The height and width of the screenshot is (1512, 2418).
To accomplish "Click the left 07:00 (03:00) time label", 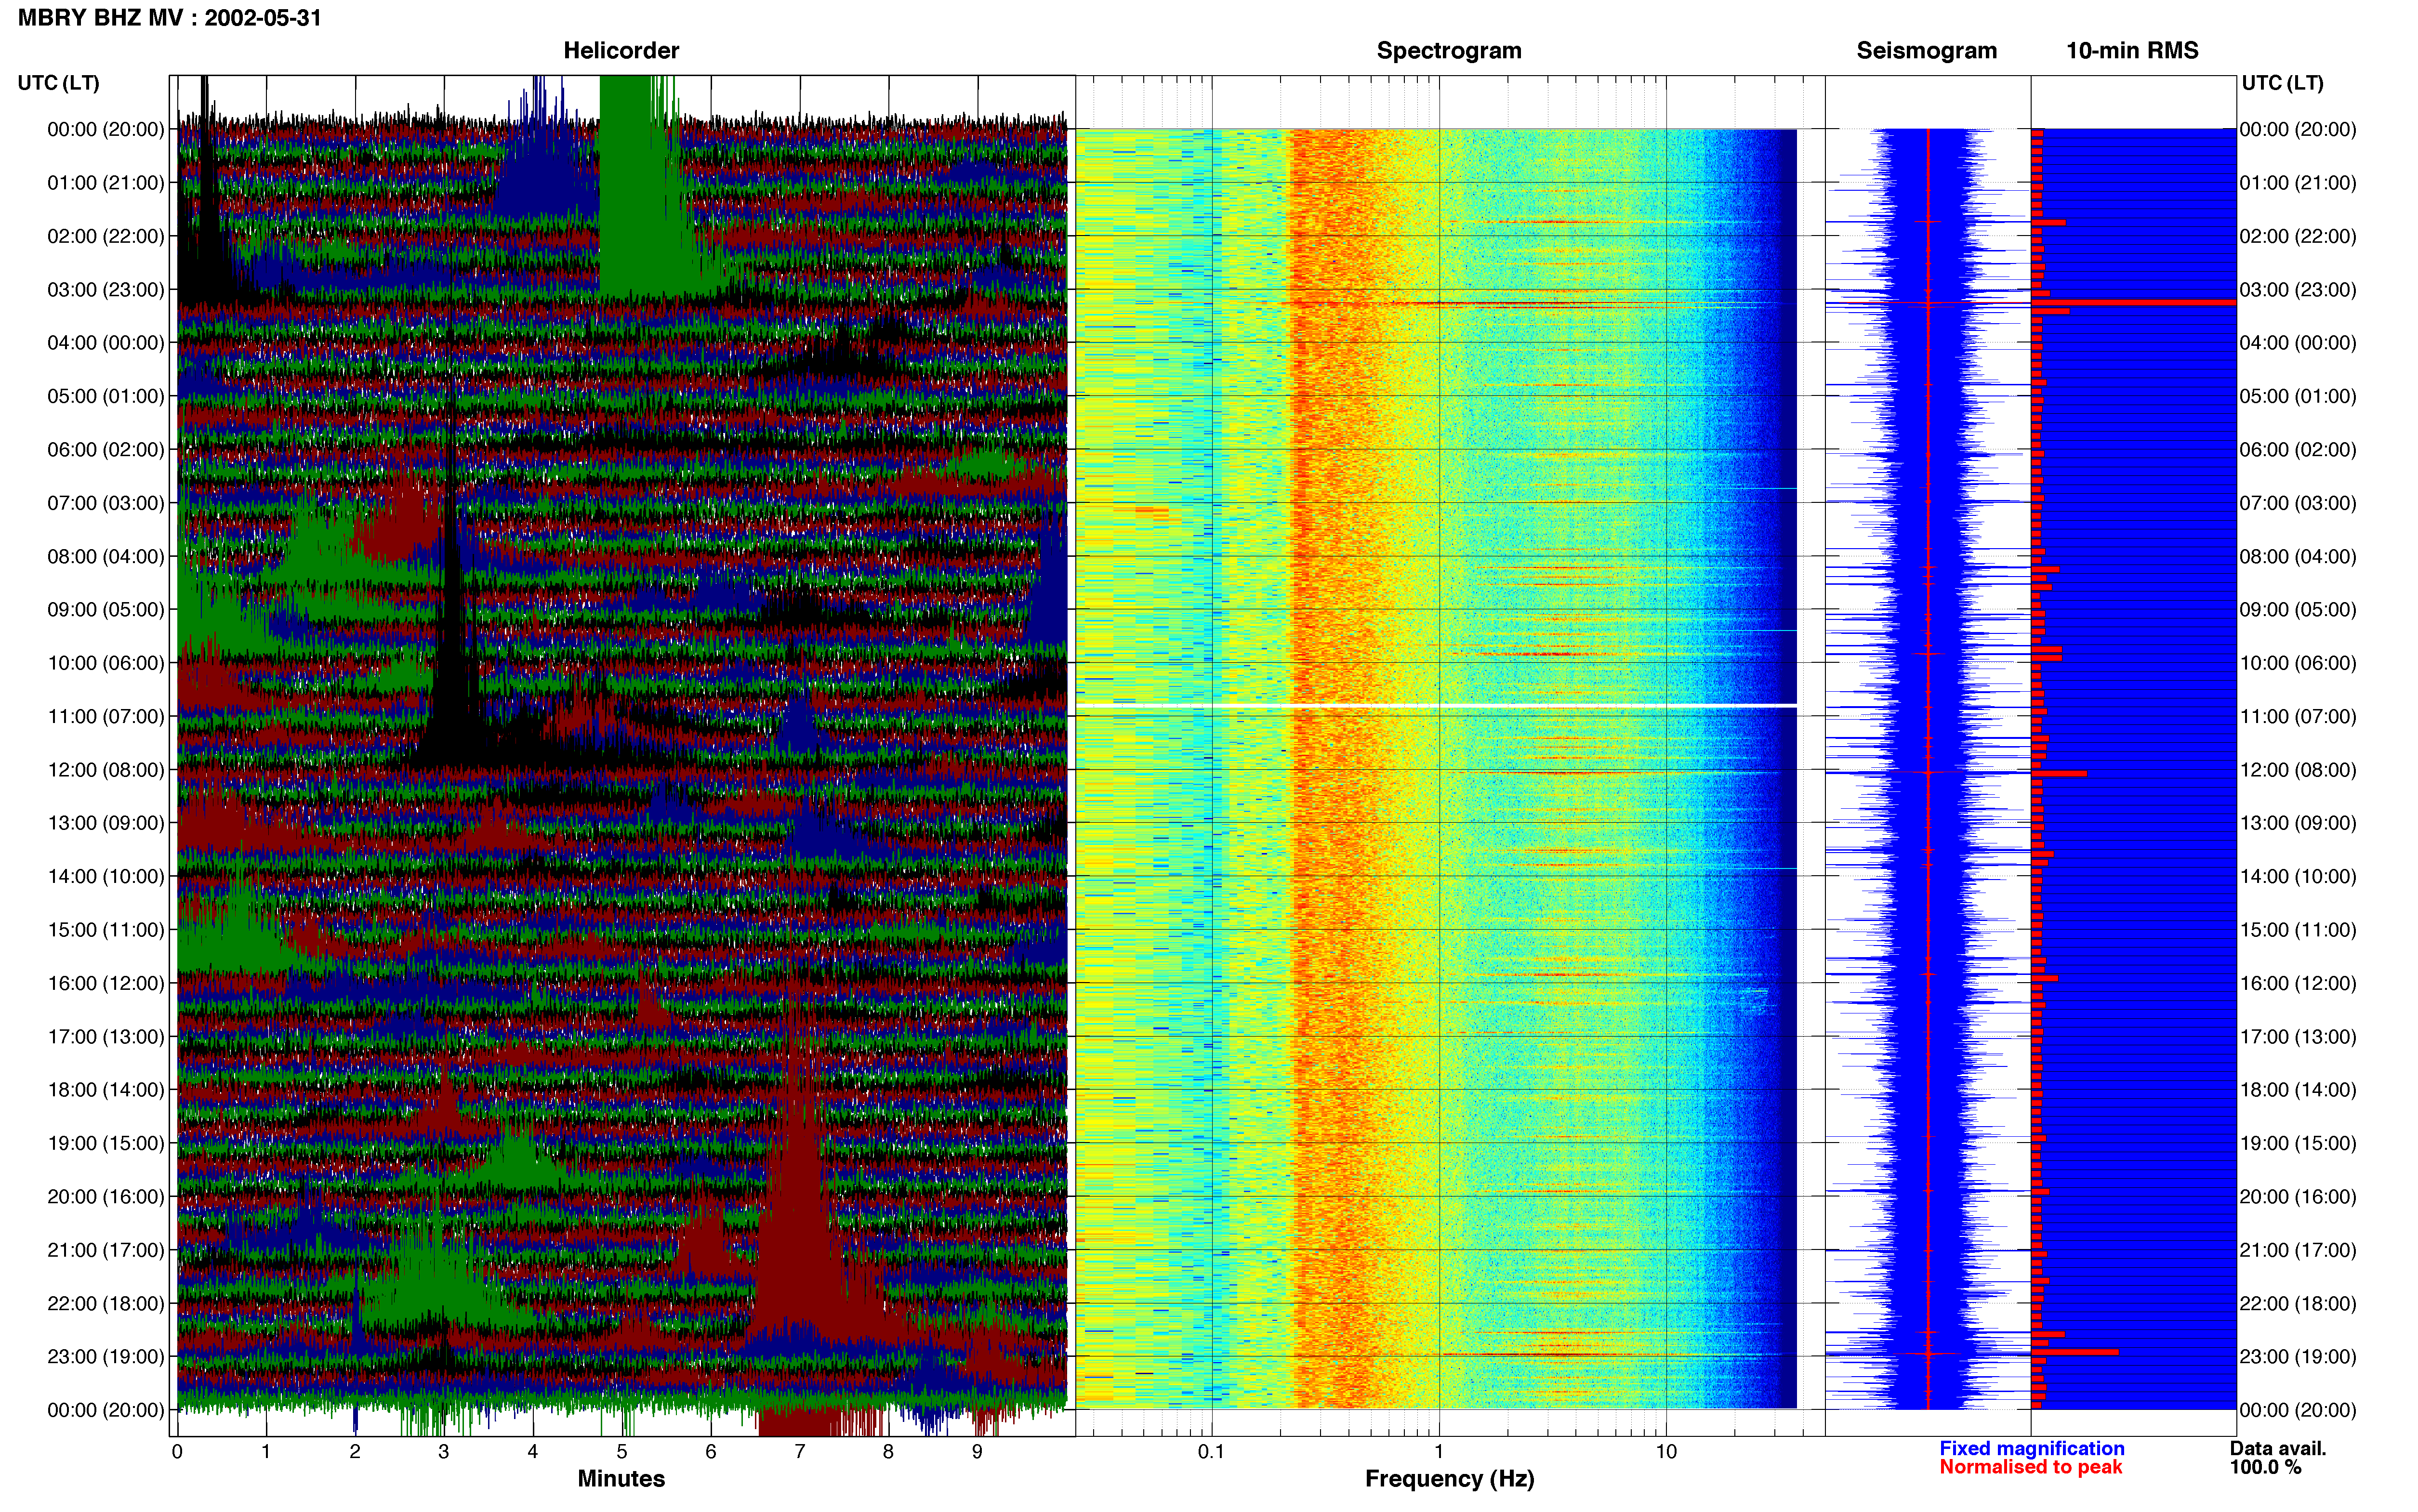I will (x=105, y=503).
